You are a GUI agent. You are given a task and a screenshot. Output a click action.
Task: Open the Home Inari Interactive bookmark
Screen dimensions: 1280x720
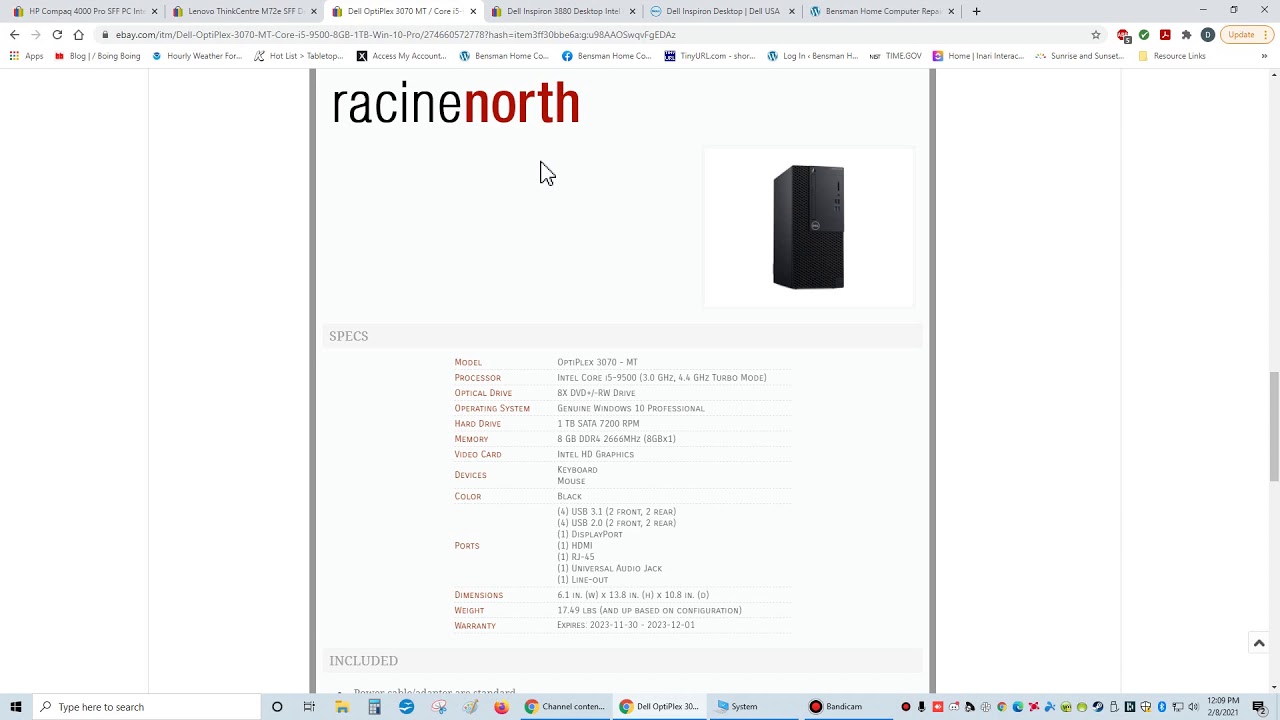click(x=979, y=56)
